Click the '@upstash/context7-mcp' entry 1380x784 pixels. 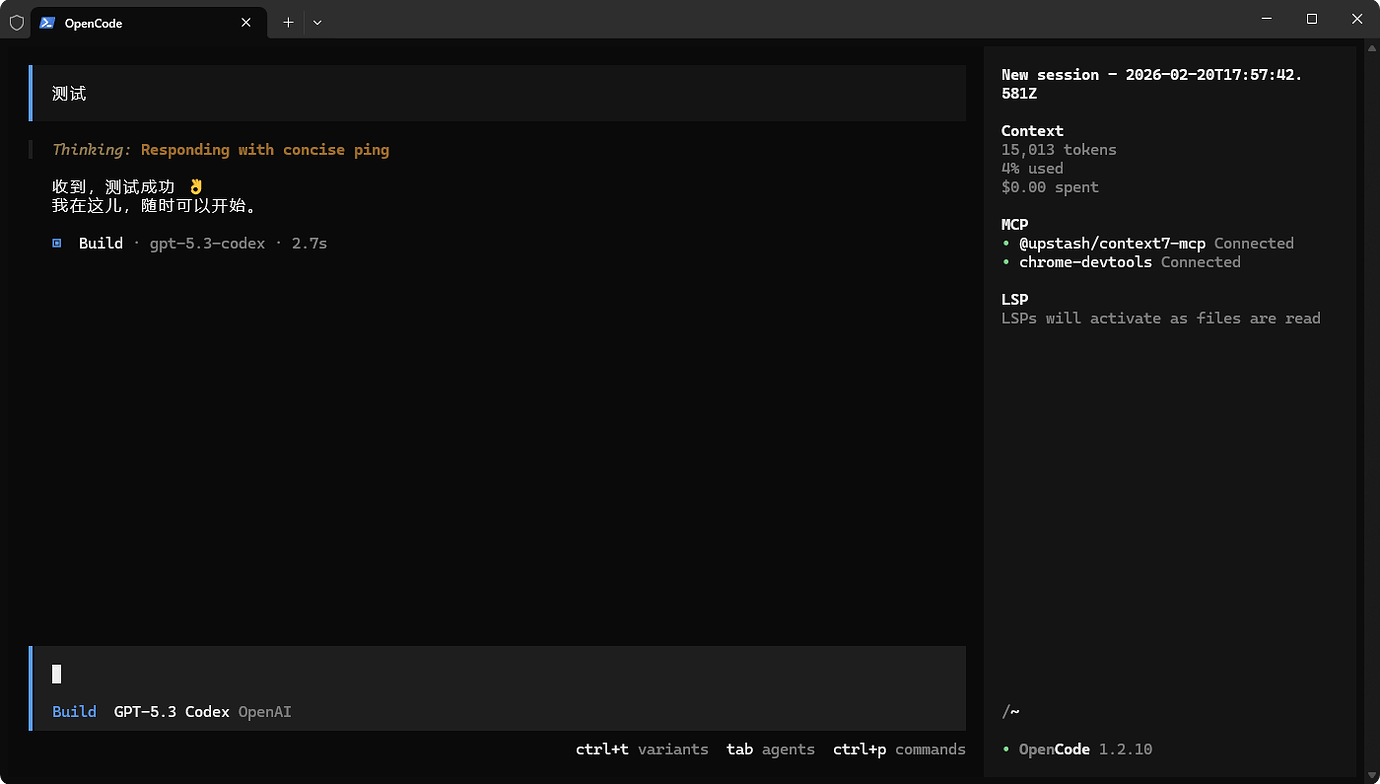[x=1112, y=243]
